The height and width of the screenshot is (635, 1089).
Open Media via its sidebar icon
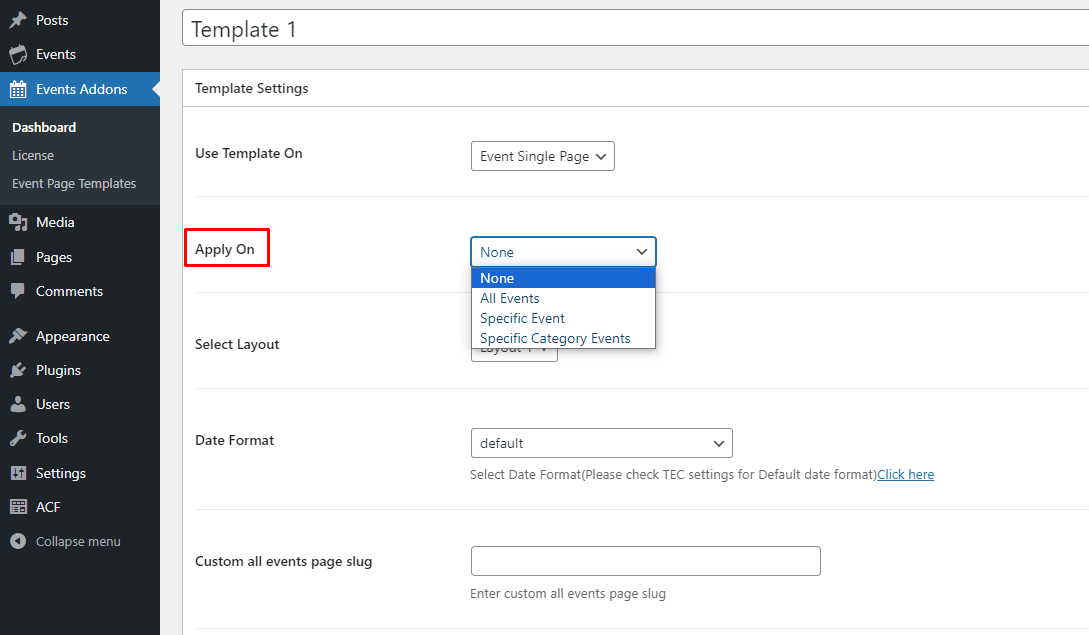pyautogui.click(x=18, y=222)
